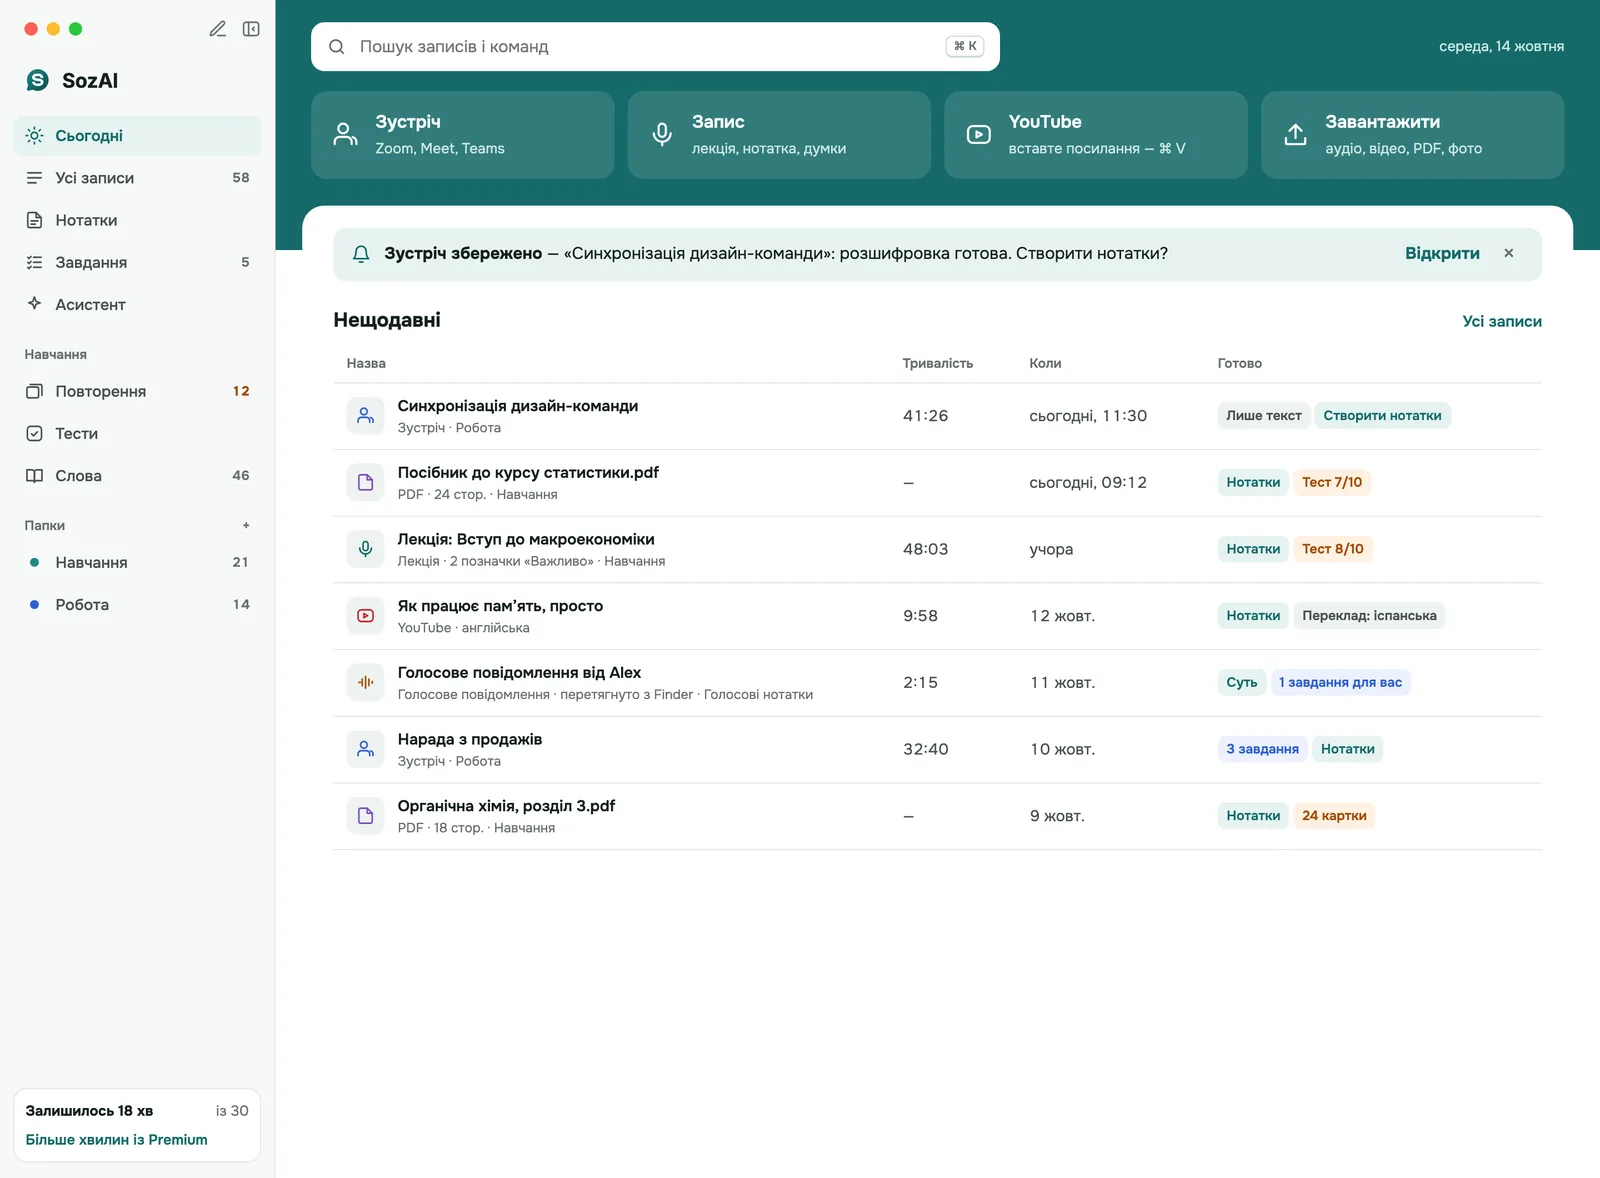Dismiss the saved meeting notification banner
Screen dimensions: 1600x1178
tap(1509, 253)
